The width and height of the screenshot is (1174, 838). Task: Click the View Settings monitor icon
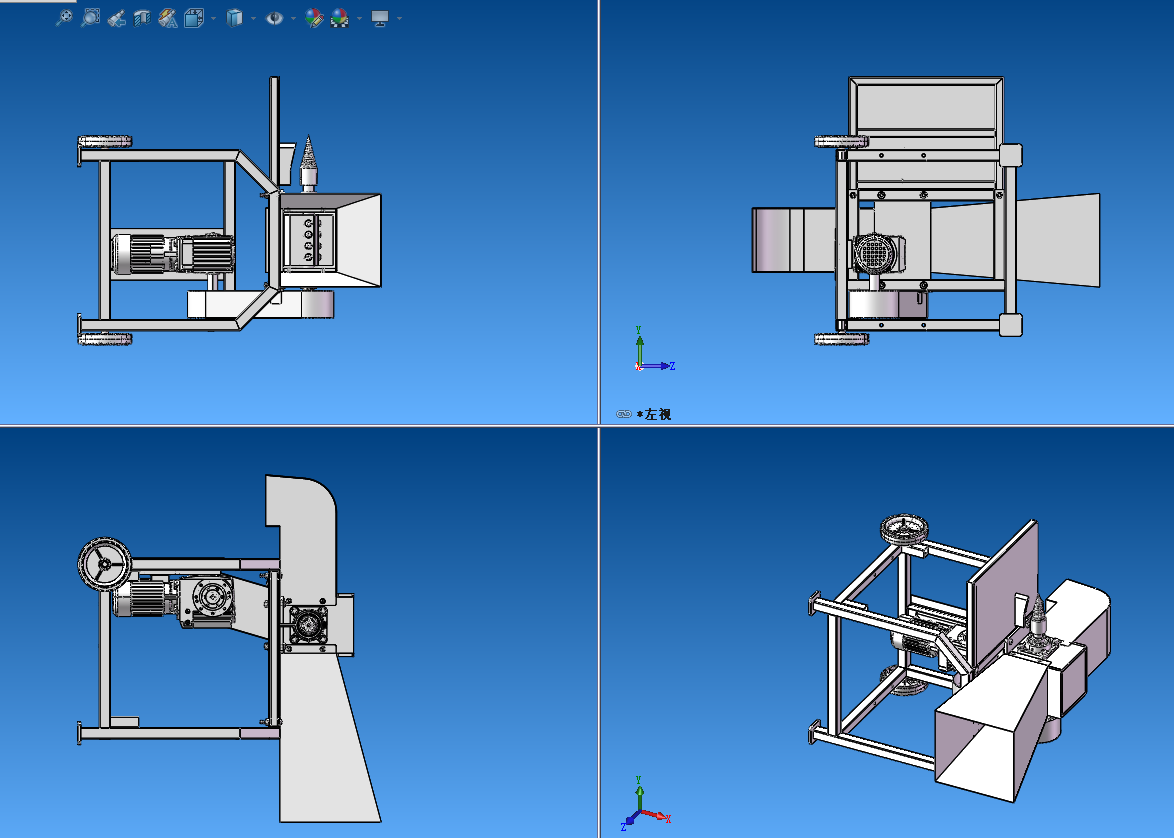(x=380, y=18)
